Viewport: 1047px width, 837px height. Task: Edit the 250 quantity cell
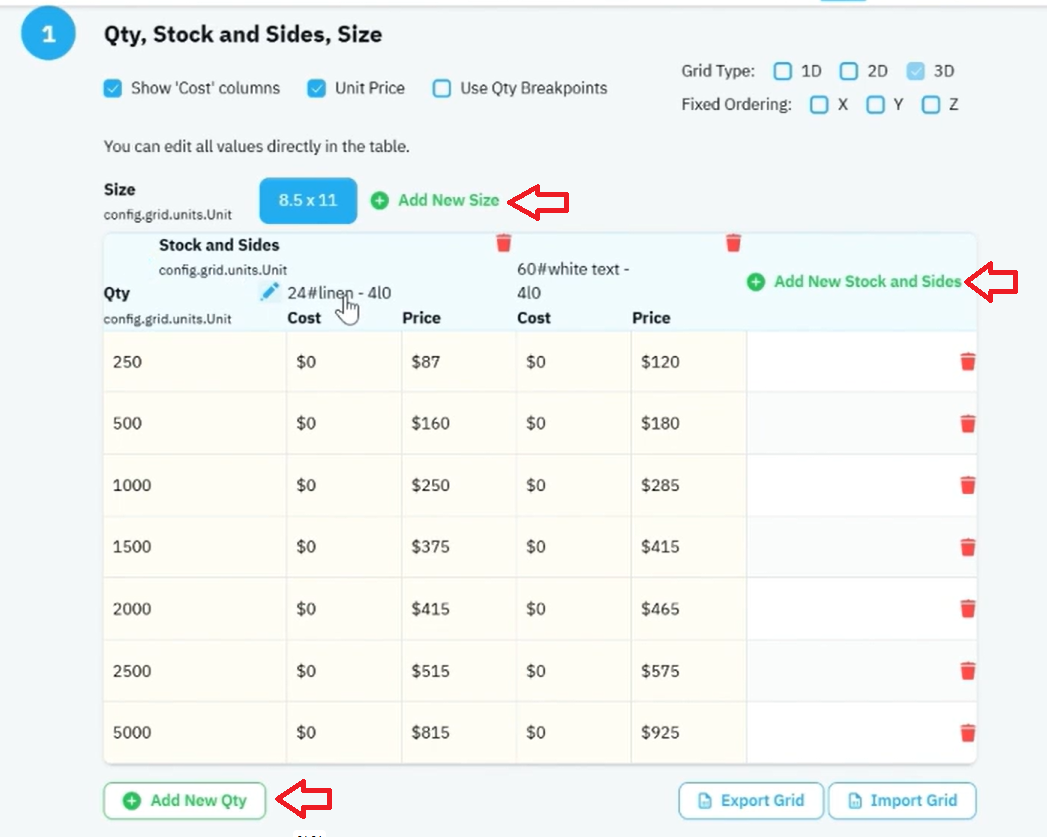[x=195, y=362]
